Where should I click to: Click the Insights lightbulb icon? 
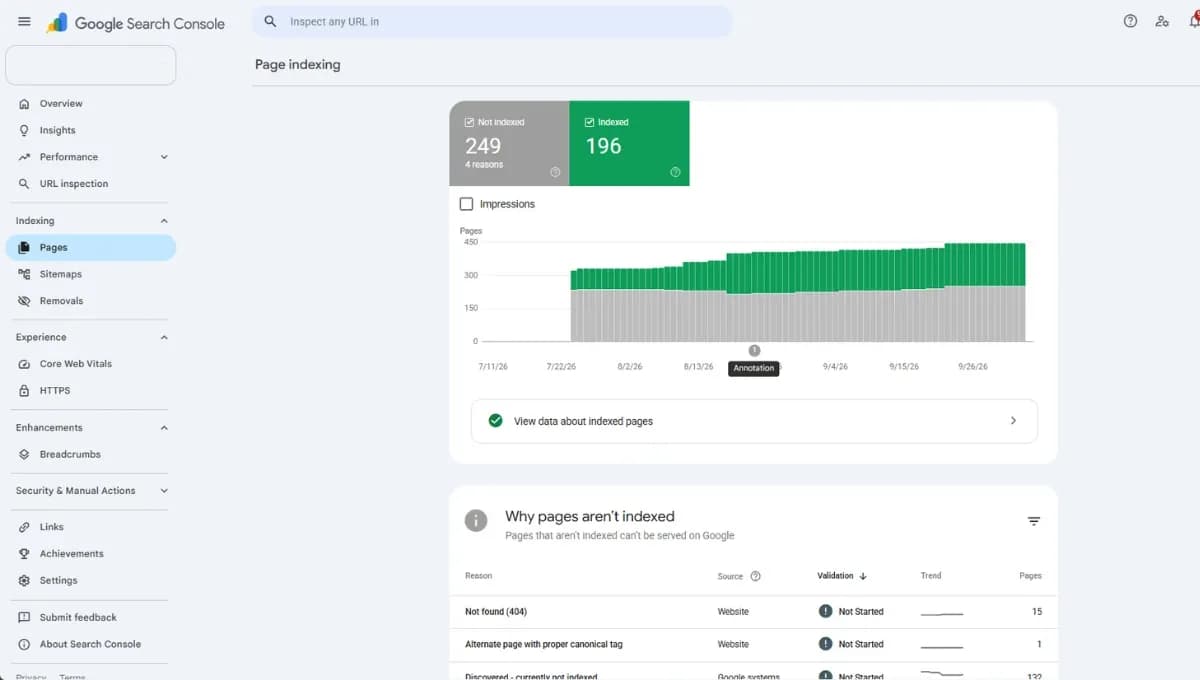[x=24, y=130]
